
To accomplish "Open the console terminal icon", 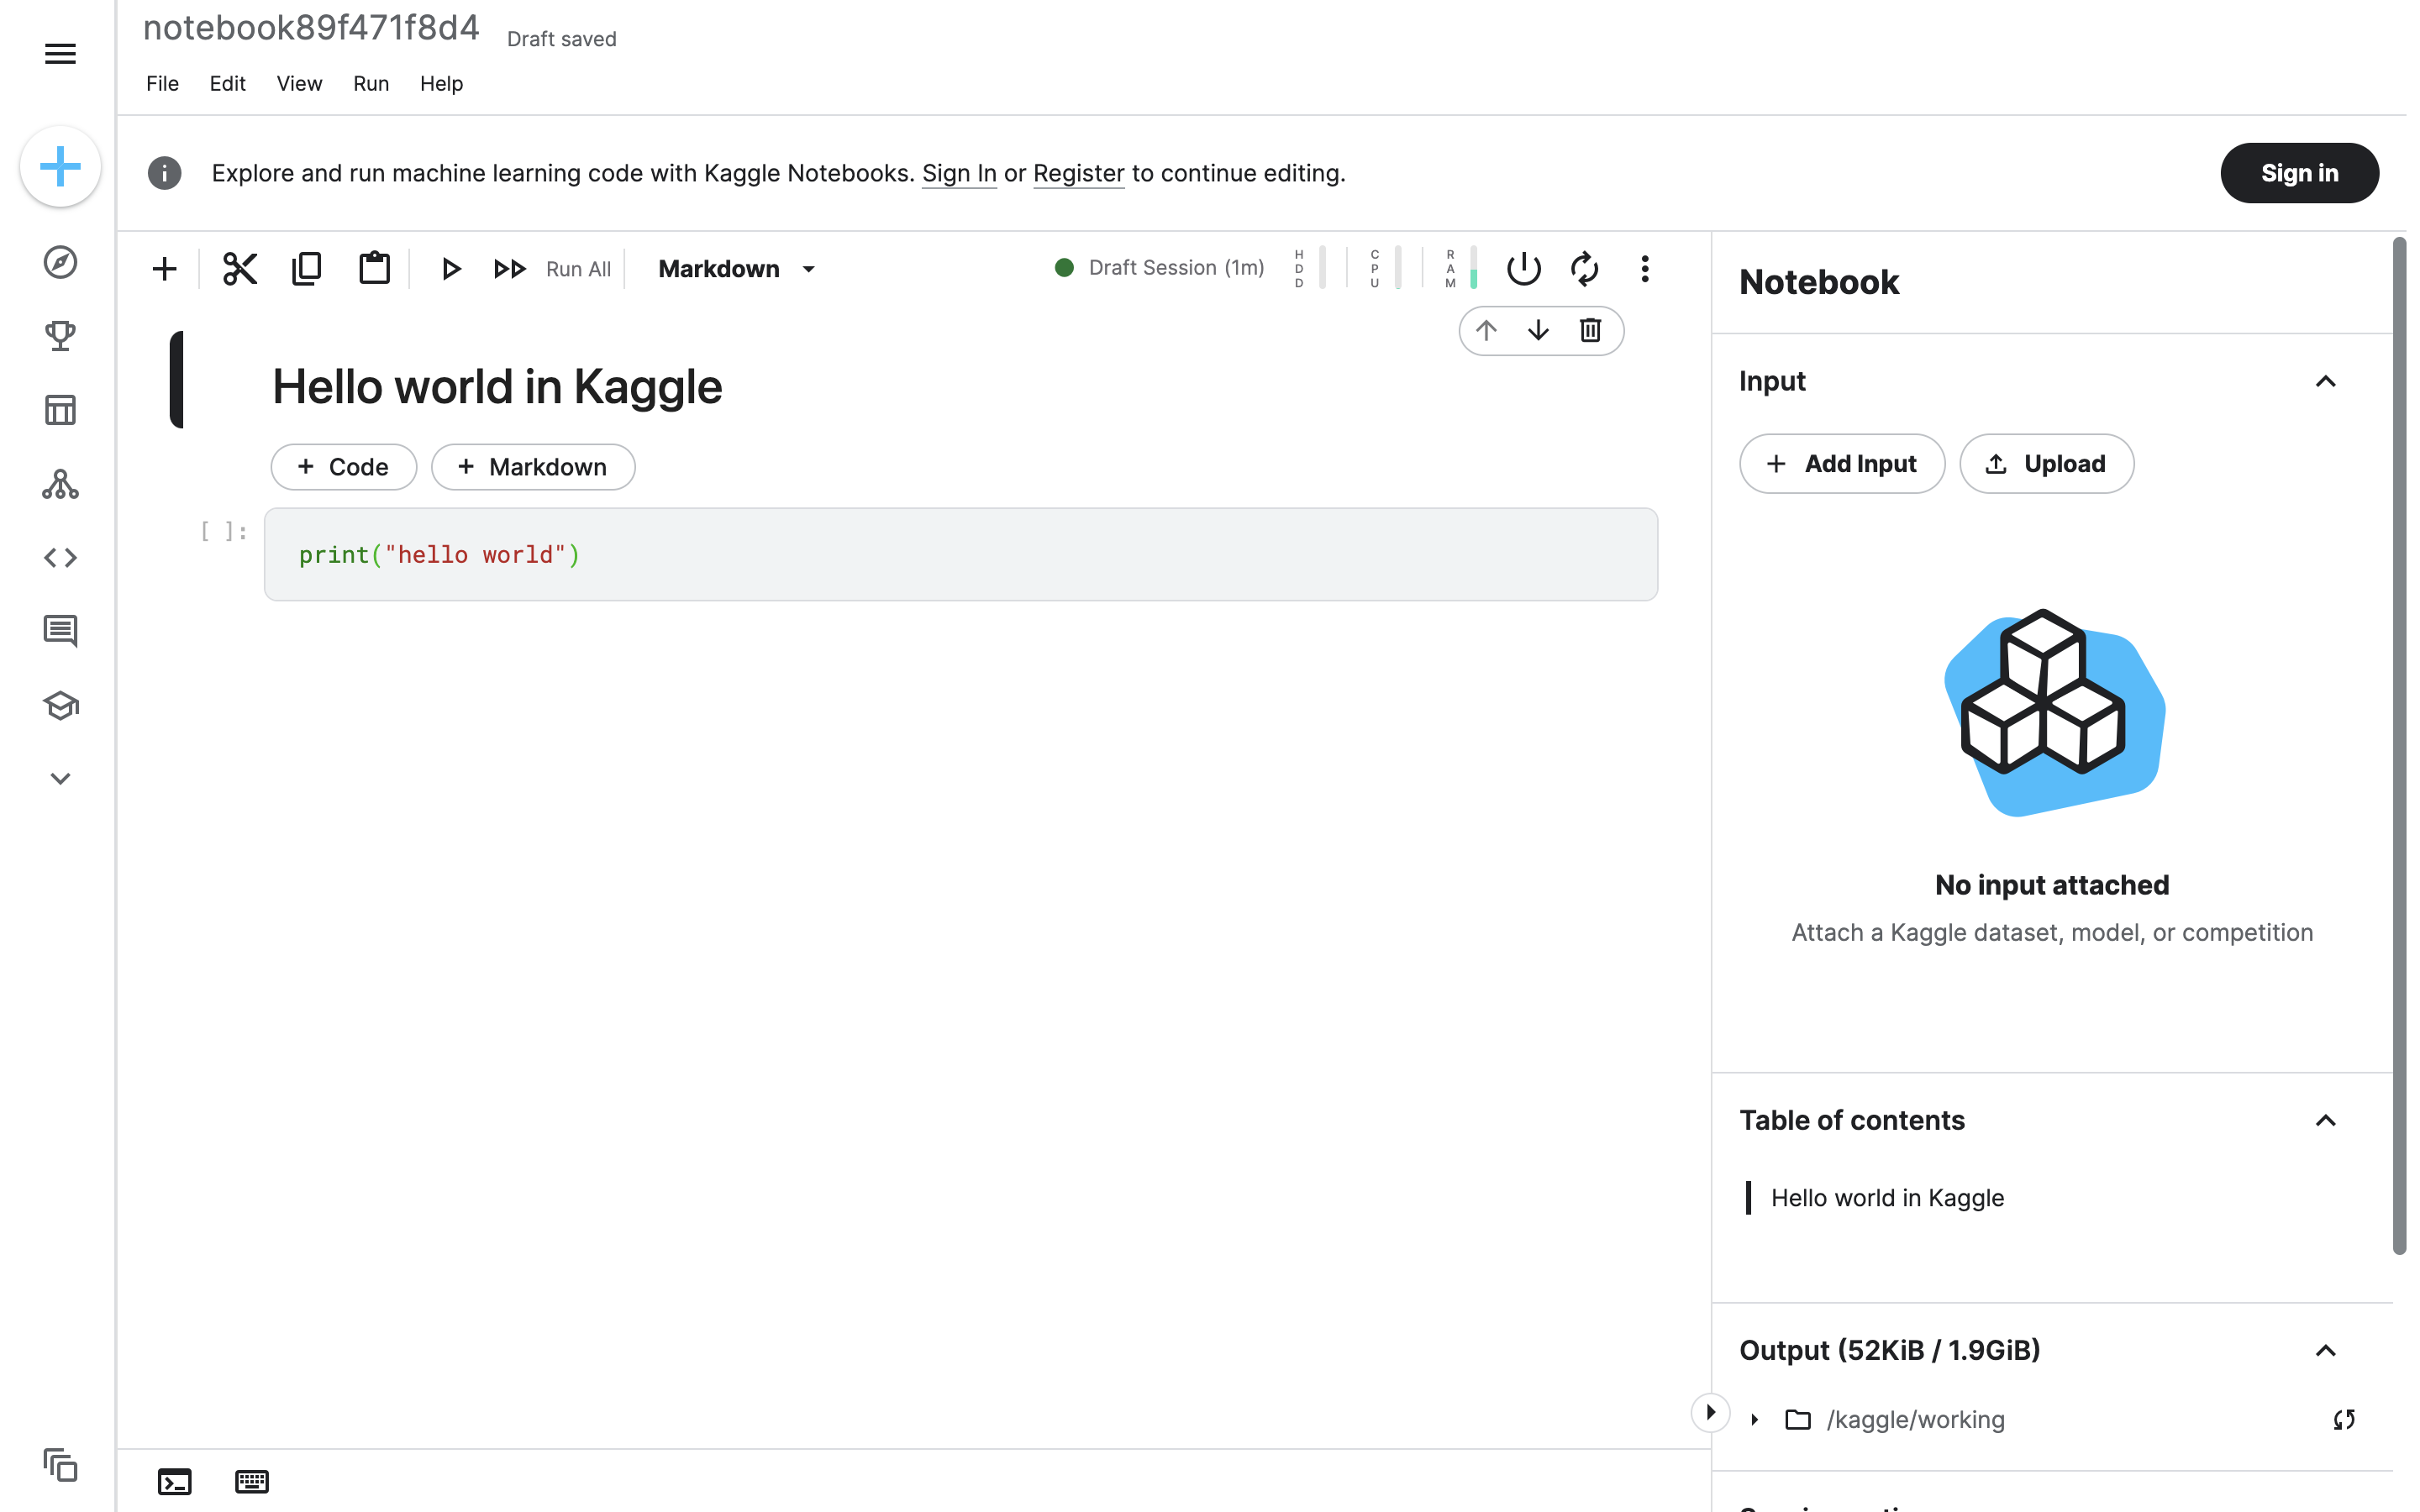I will click(x=175, y=1482).
